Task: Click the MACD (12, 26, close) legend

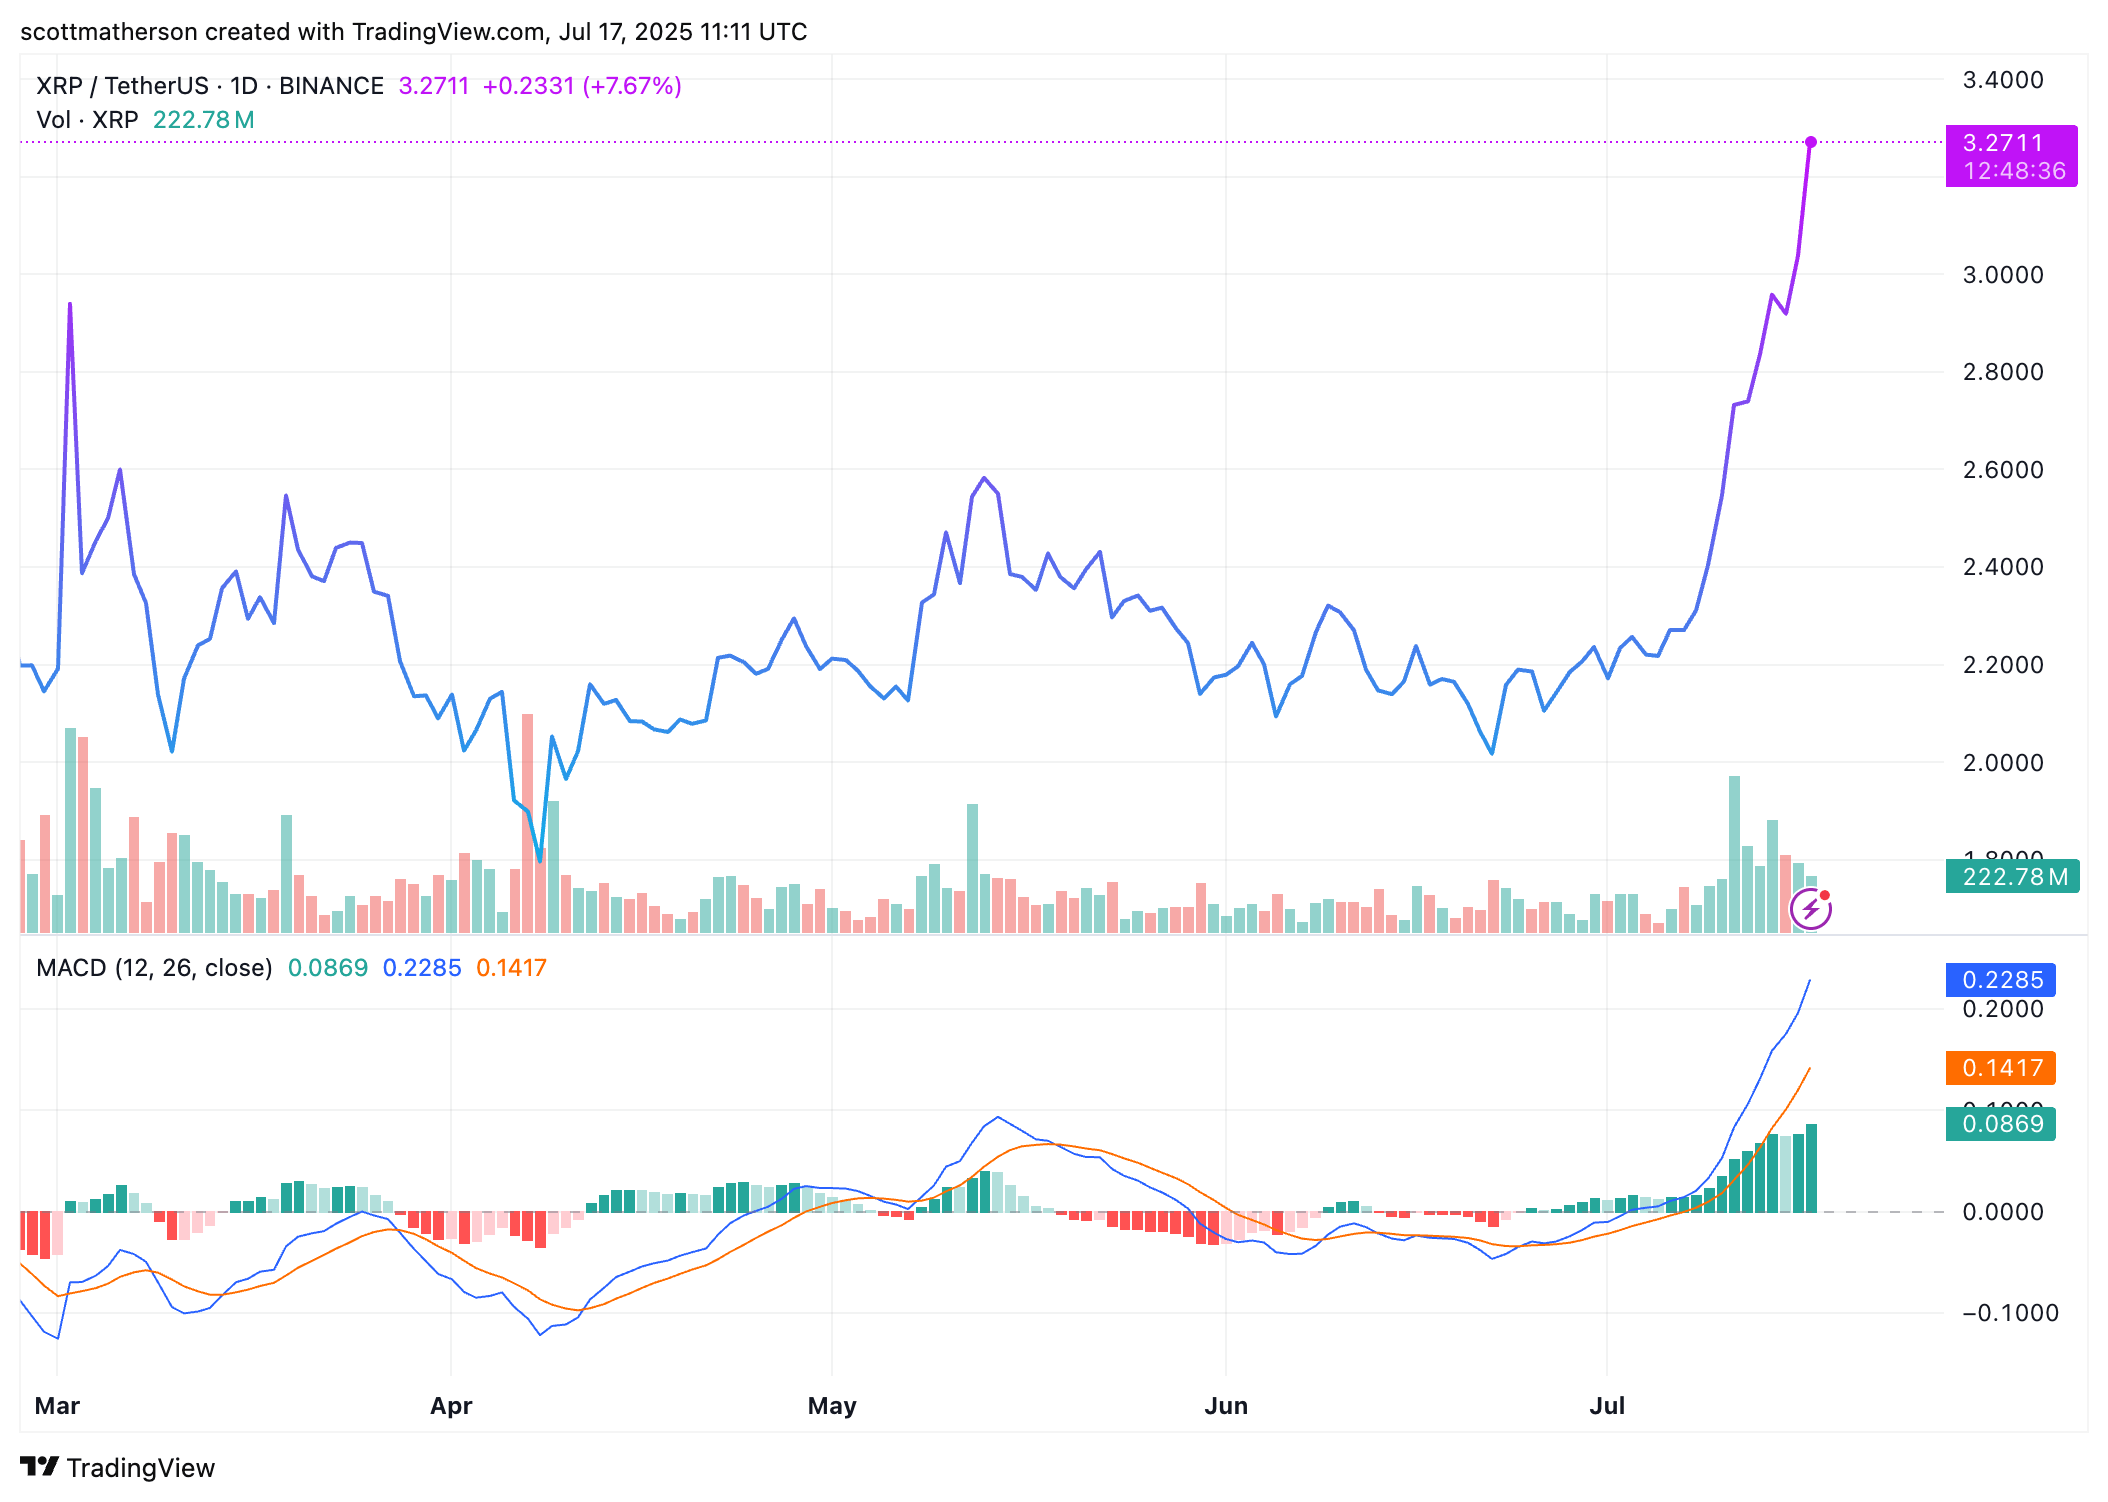Action: [154, 968]
